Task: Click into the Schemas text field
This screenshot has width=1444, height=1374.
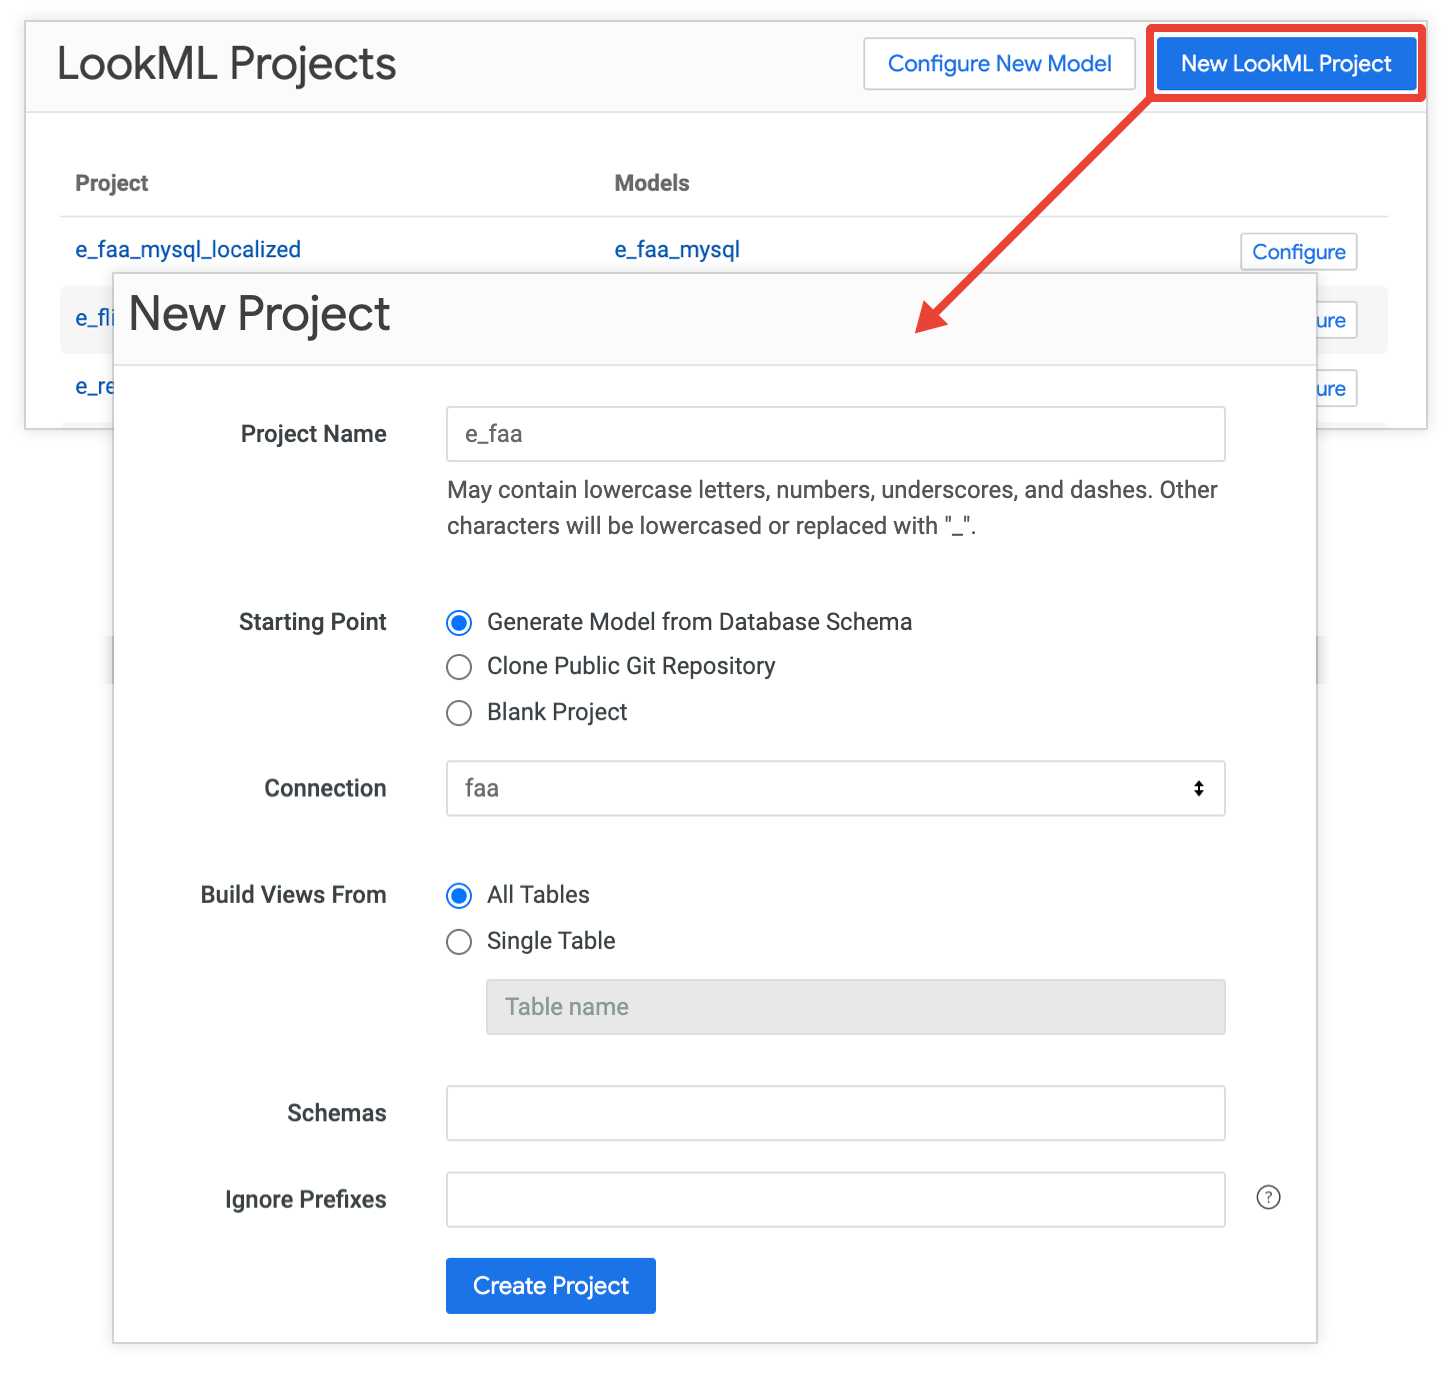Action: click(835, 1113)
